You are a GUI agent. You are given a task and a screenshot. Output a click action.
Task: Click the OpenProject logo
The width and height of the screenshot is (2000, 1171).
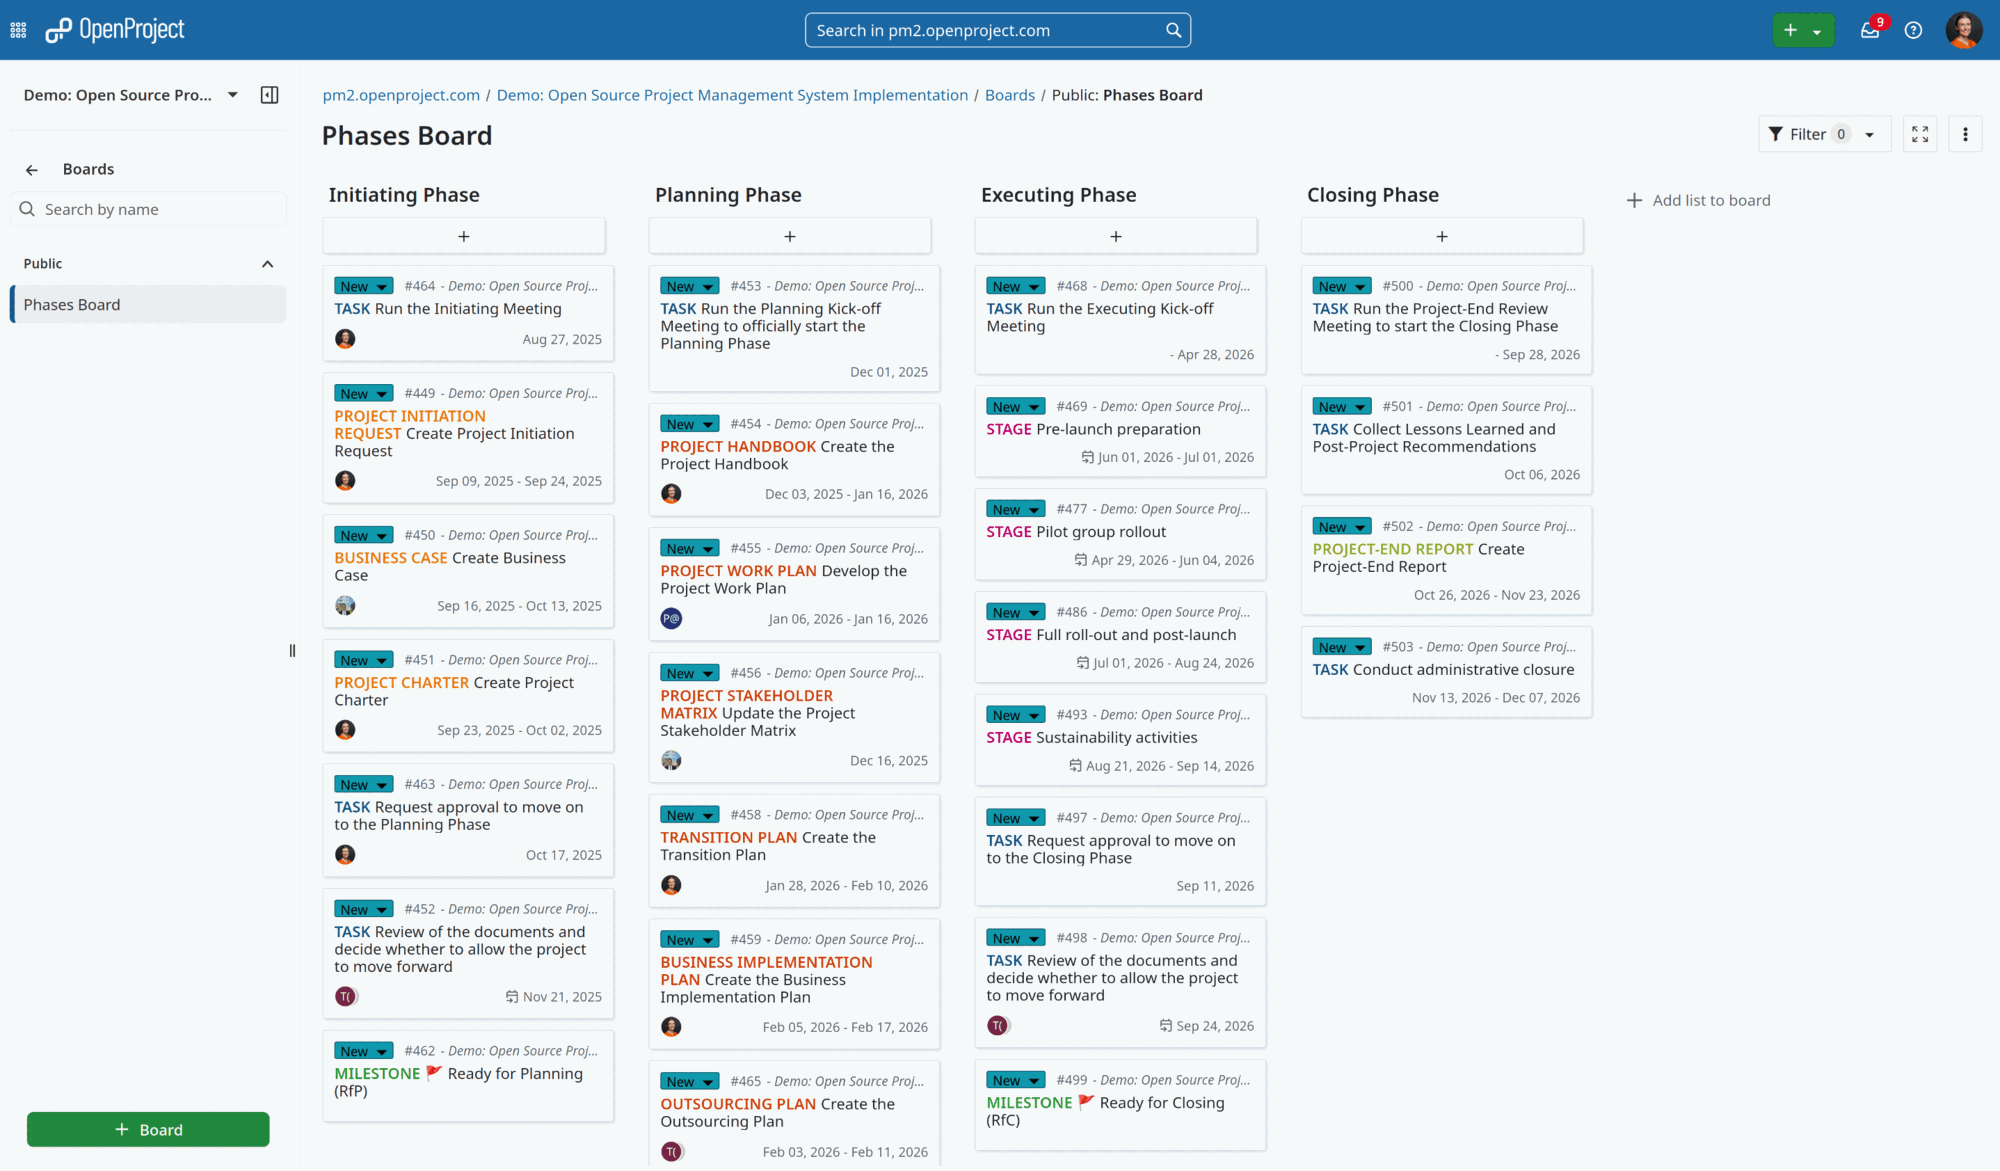[x=113, y=30]
